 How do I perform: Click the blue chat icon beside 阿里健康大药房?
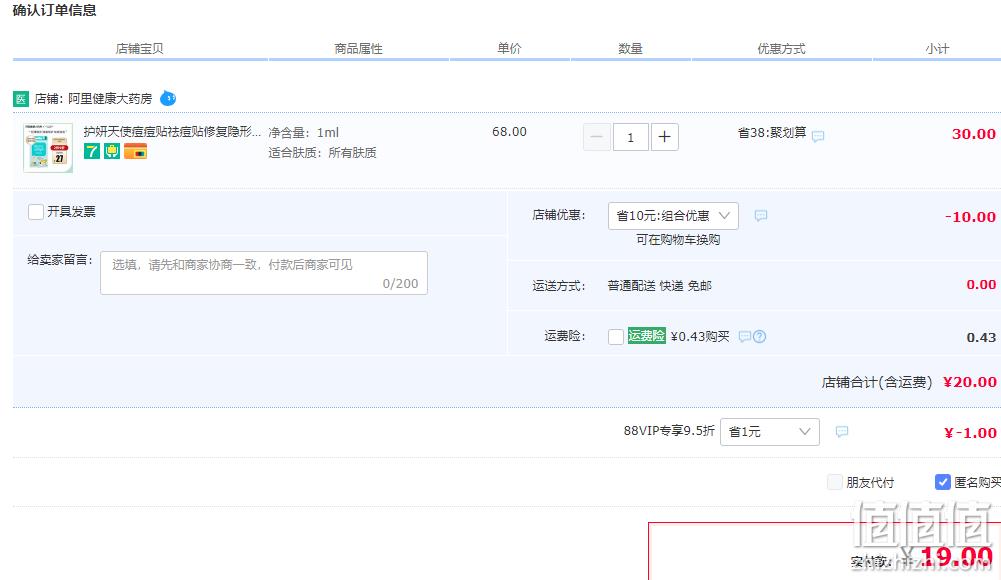[168, 98]
